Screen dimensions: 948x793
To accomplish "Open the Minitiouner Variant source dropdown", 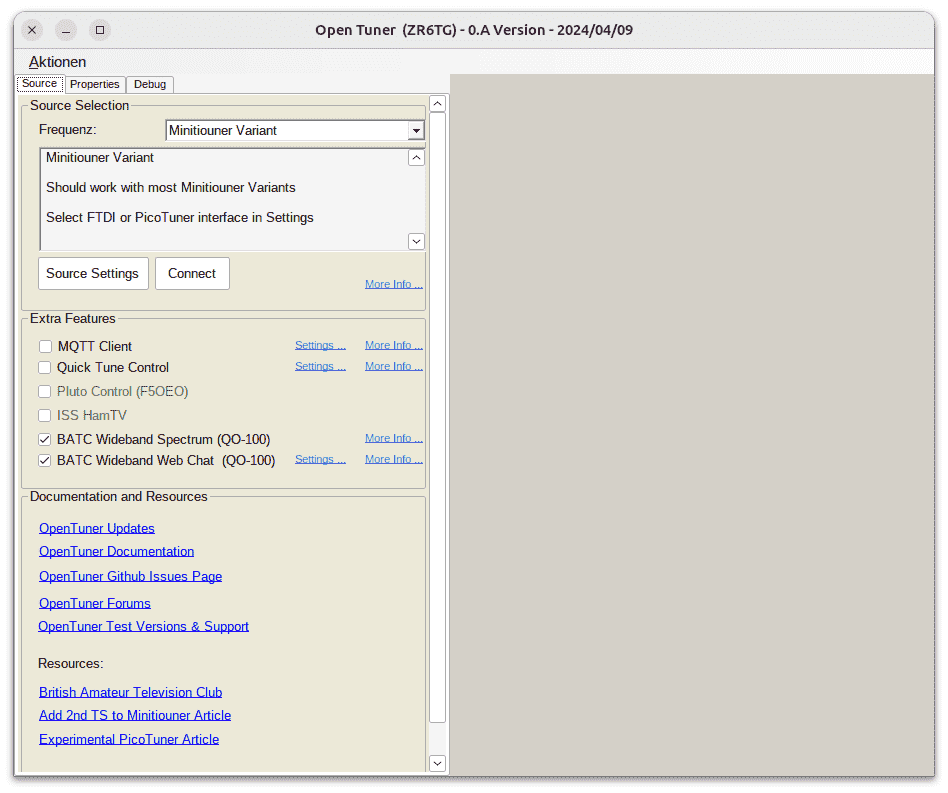I will [295, 131].
